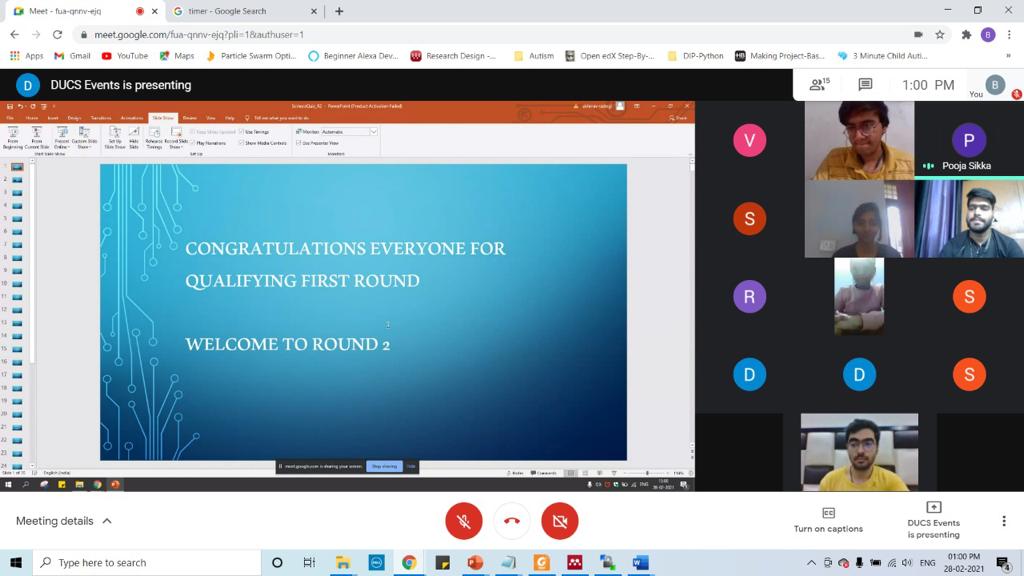Screen dimensions: 1024x576
Task: Show the hidden bookmarks overflow list
Action: pos(1008,56)
